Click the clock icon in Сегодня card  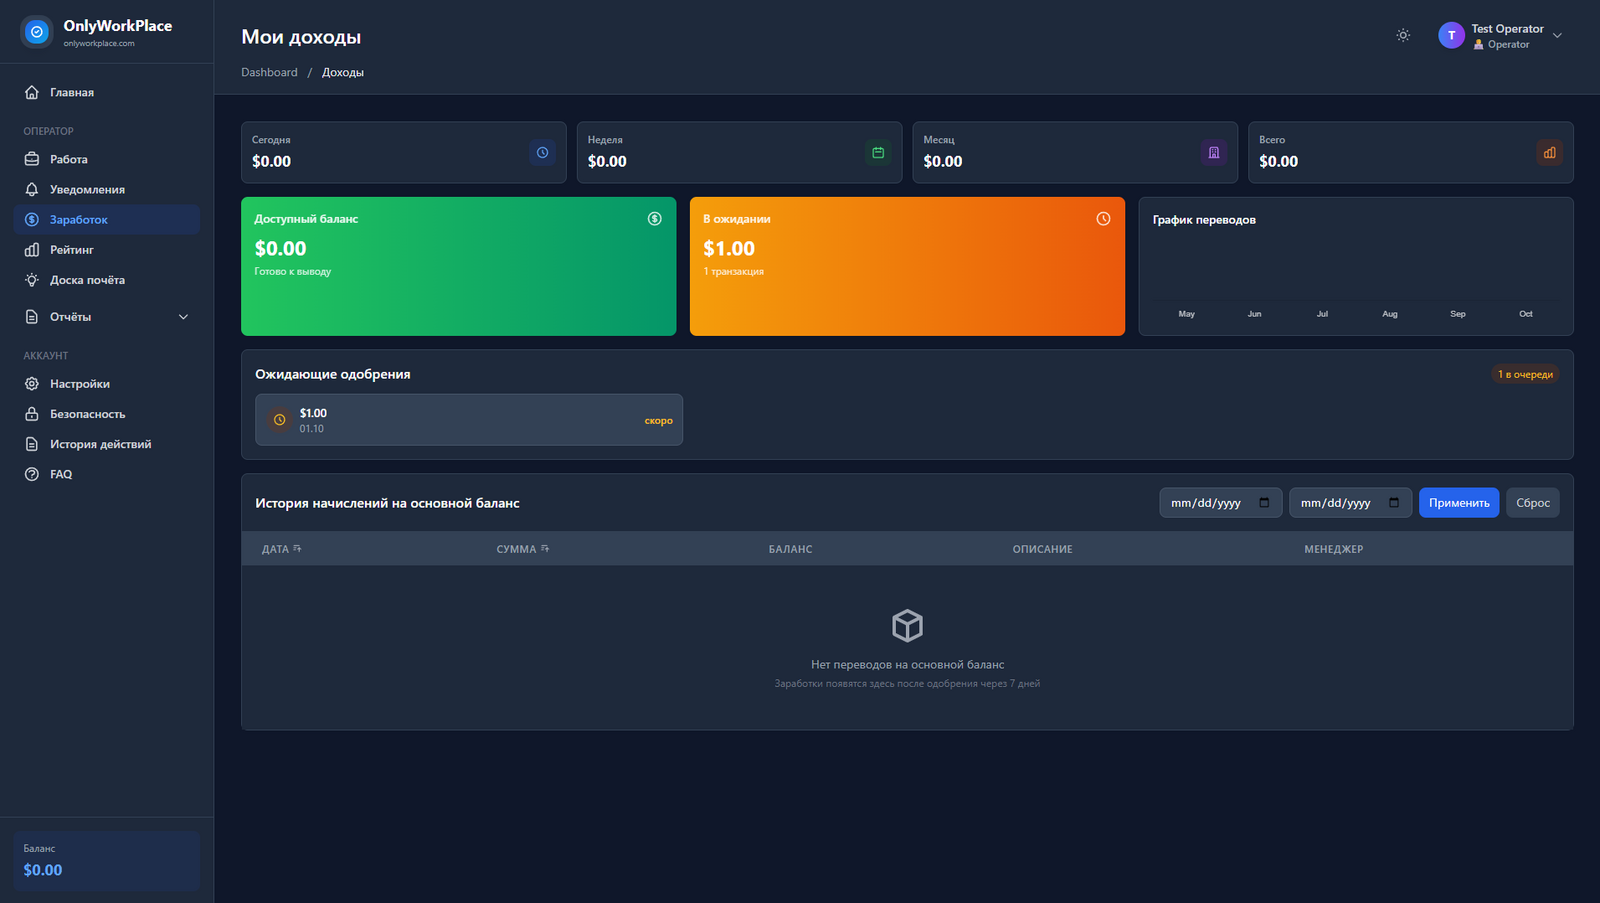click(x=542, y=153)
